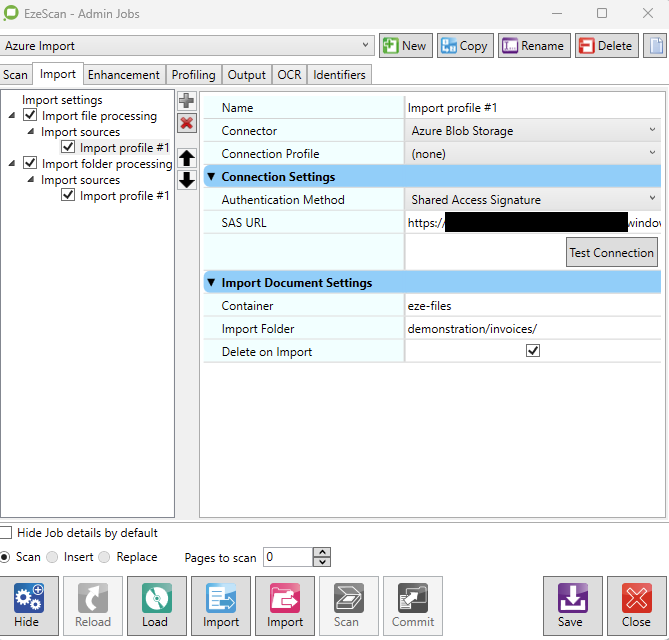This screenshot has width=669, height=640.
Task: Move profile down with the down arrow
Action: click(x=186, y=180)
